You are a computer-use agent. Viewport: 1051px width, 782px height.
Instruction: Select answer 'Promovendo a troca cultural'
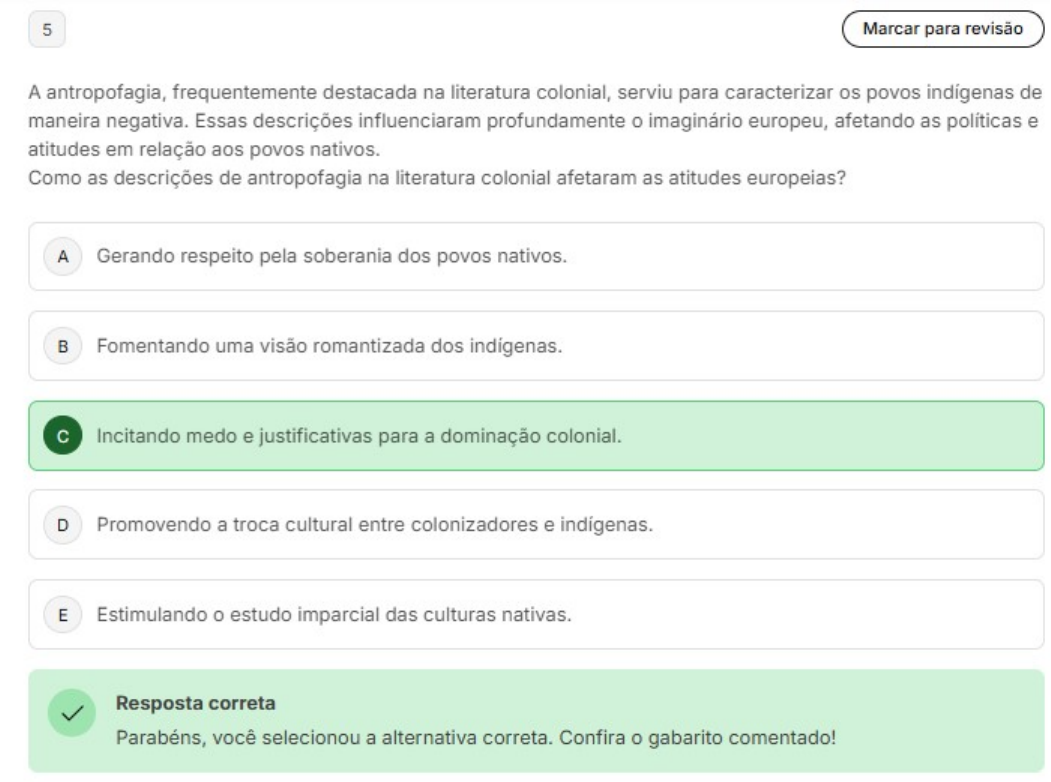point(373,524)
